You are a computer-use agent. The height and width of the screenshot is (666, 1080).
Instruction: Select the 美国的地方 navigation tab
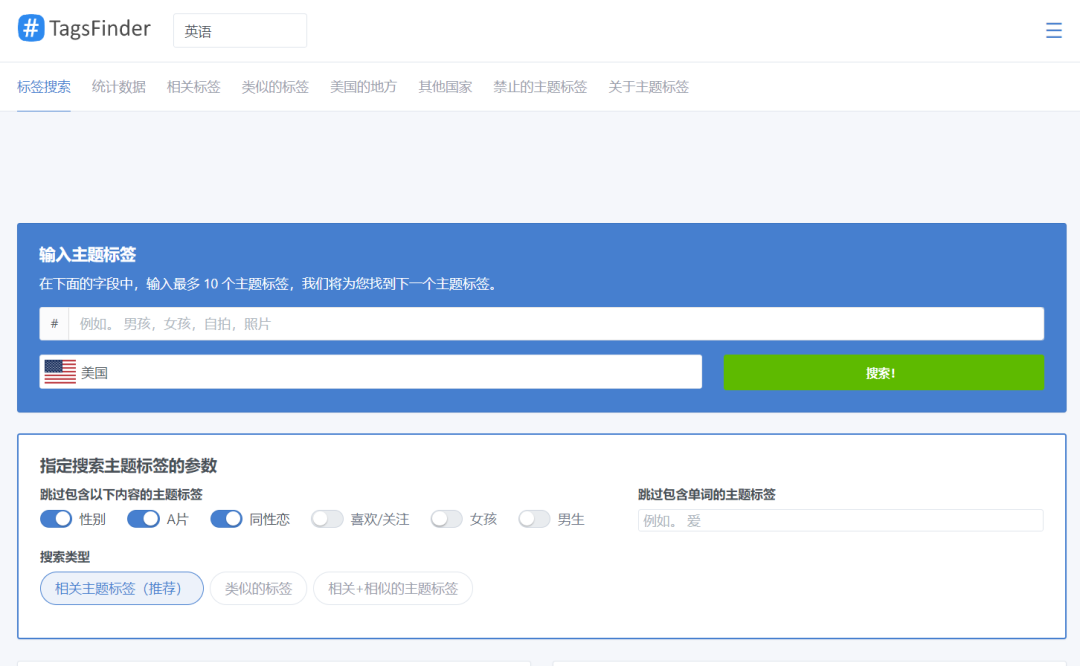click(x=362, y=87)
